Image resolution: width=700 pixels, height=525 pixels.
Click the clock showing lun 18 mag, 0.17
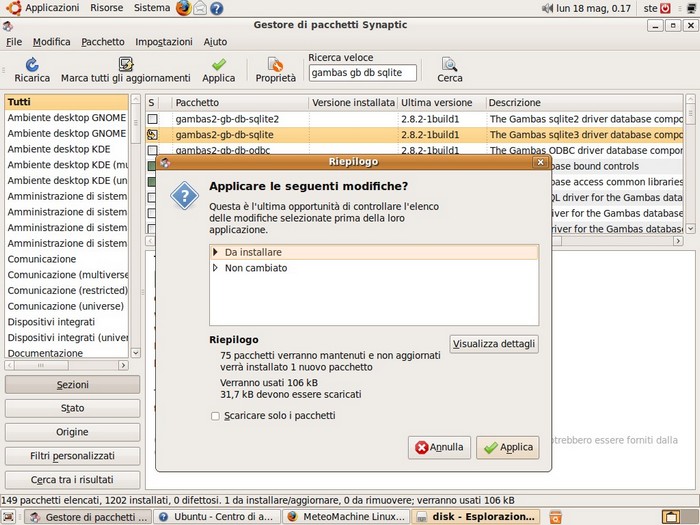pyautogui.click(x=593, y=8)
